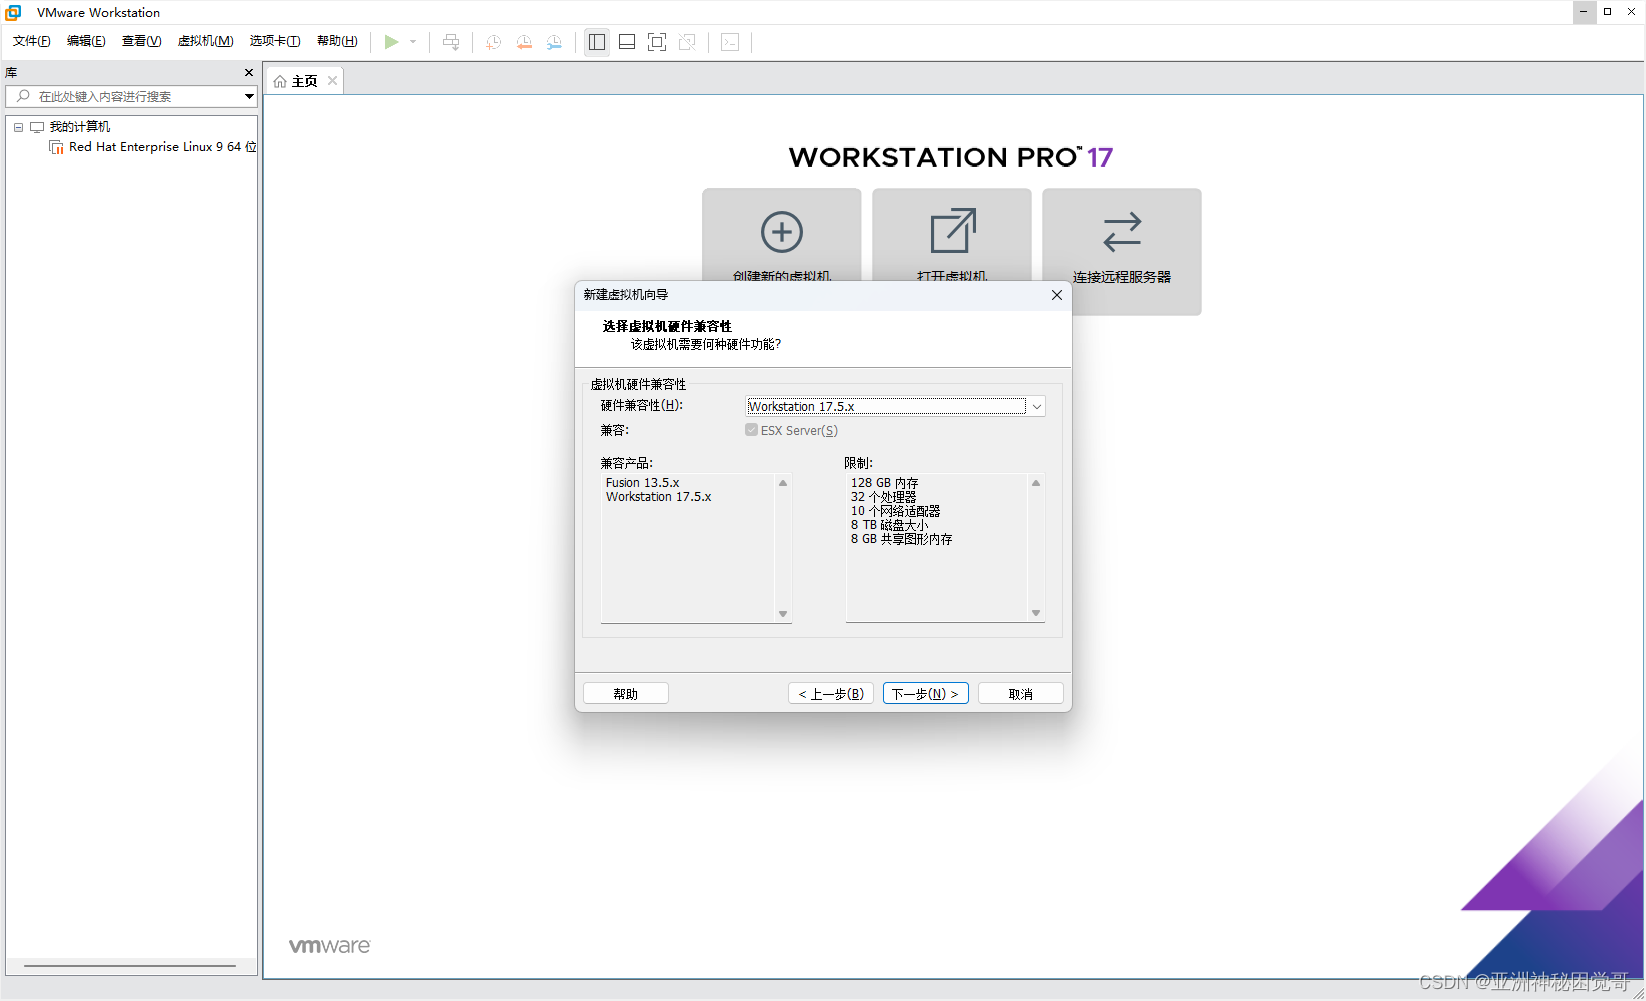This screenshot has width=1646, height=1001.
Task: Open the 编辑(E) menu
Action: [x=86, y=41]
